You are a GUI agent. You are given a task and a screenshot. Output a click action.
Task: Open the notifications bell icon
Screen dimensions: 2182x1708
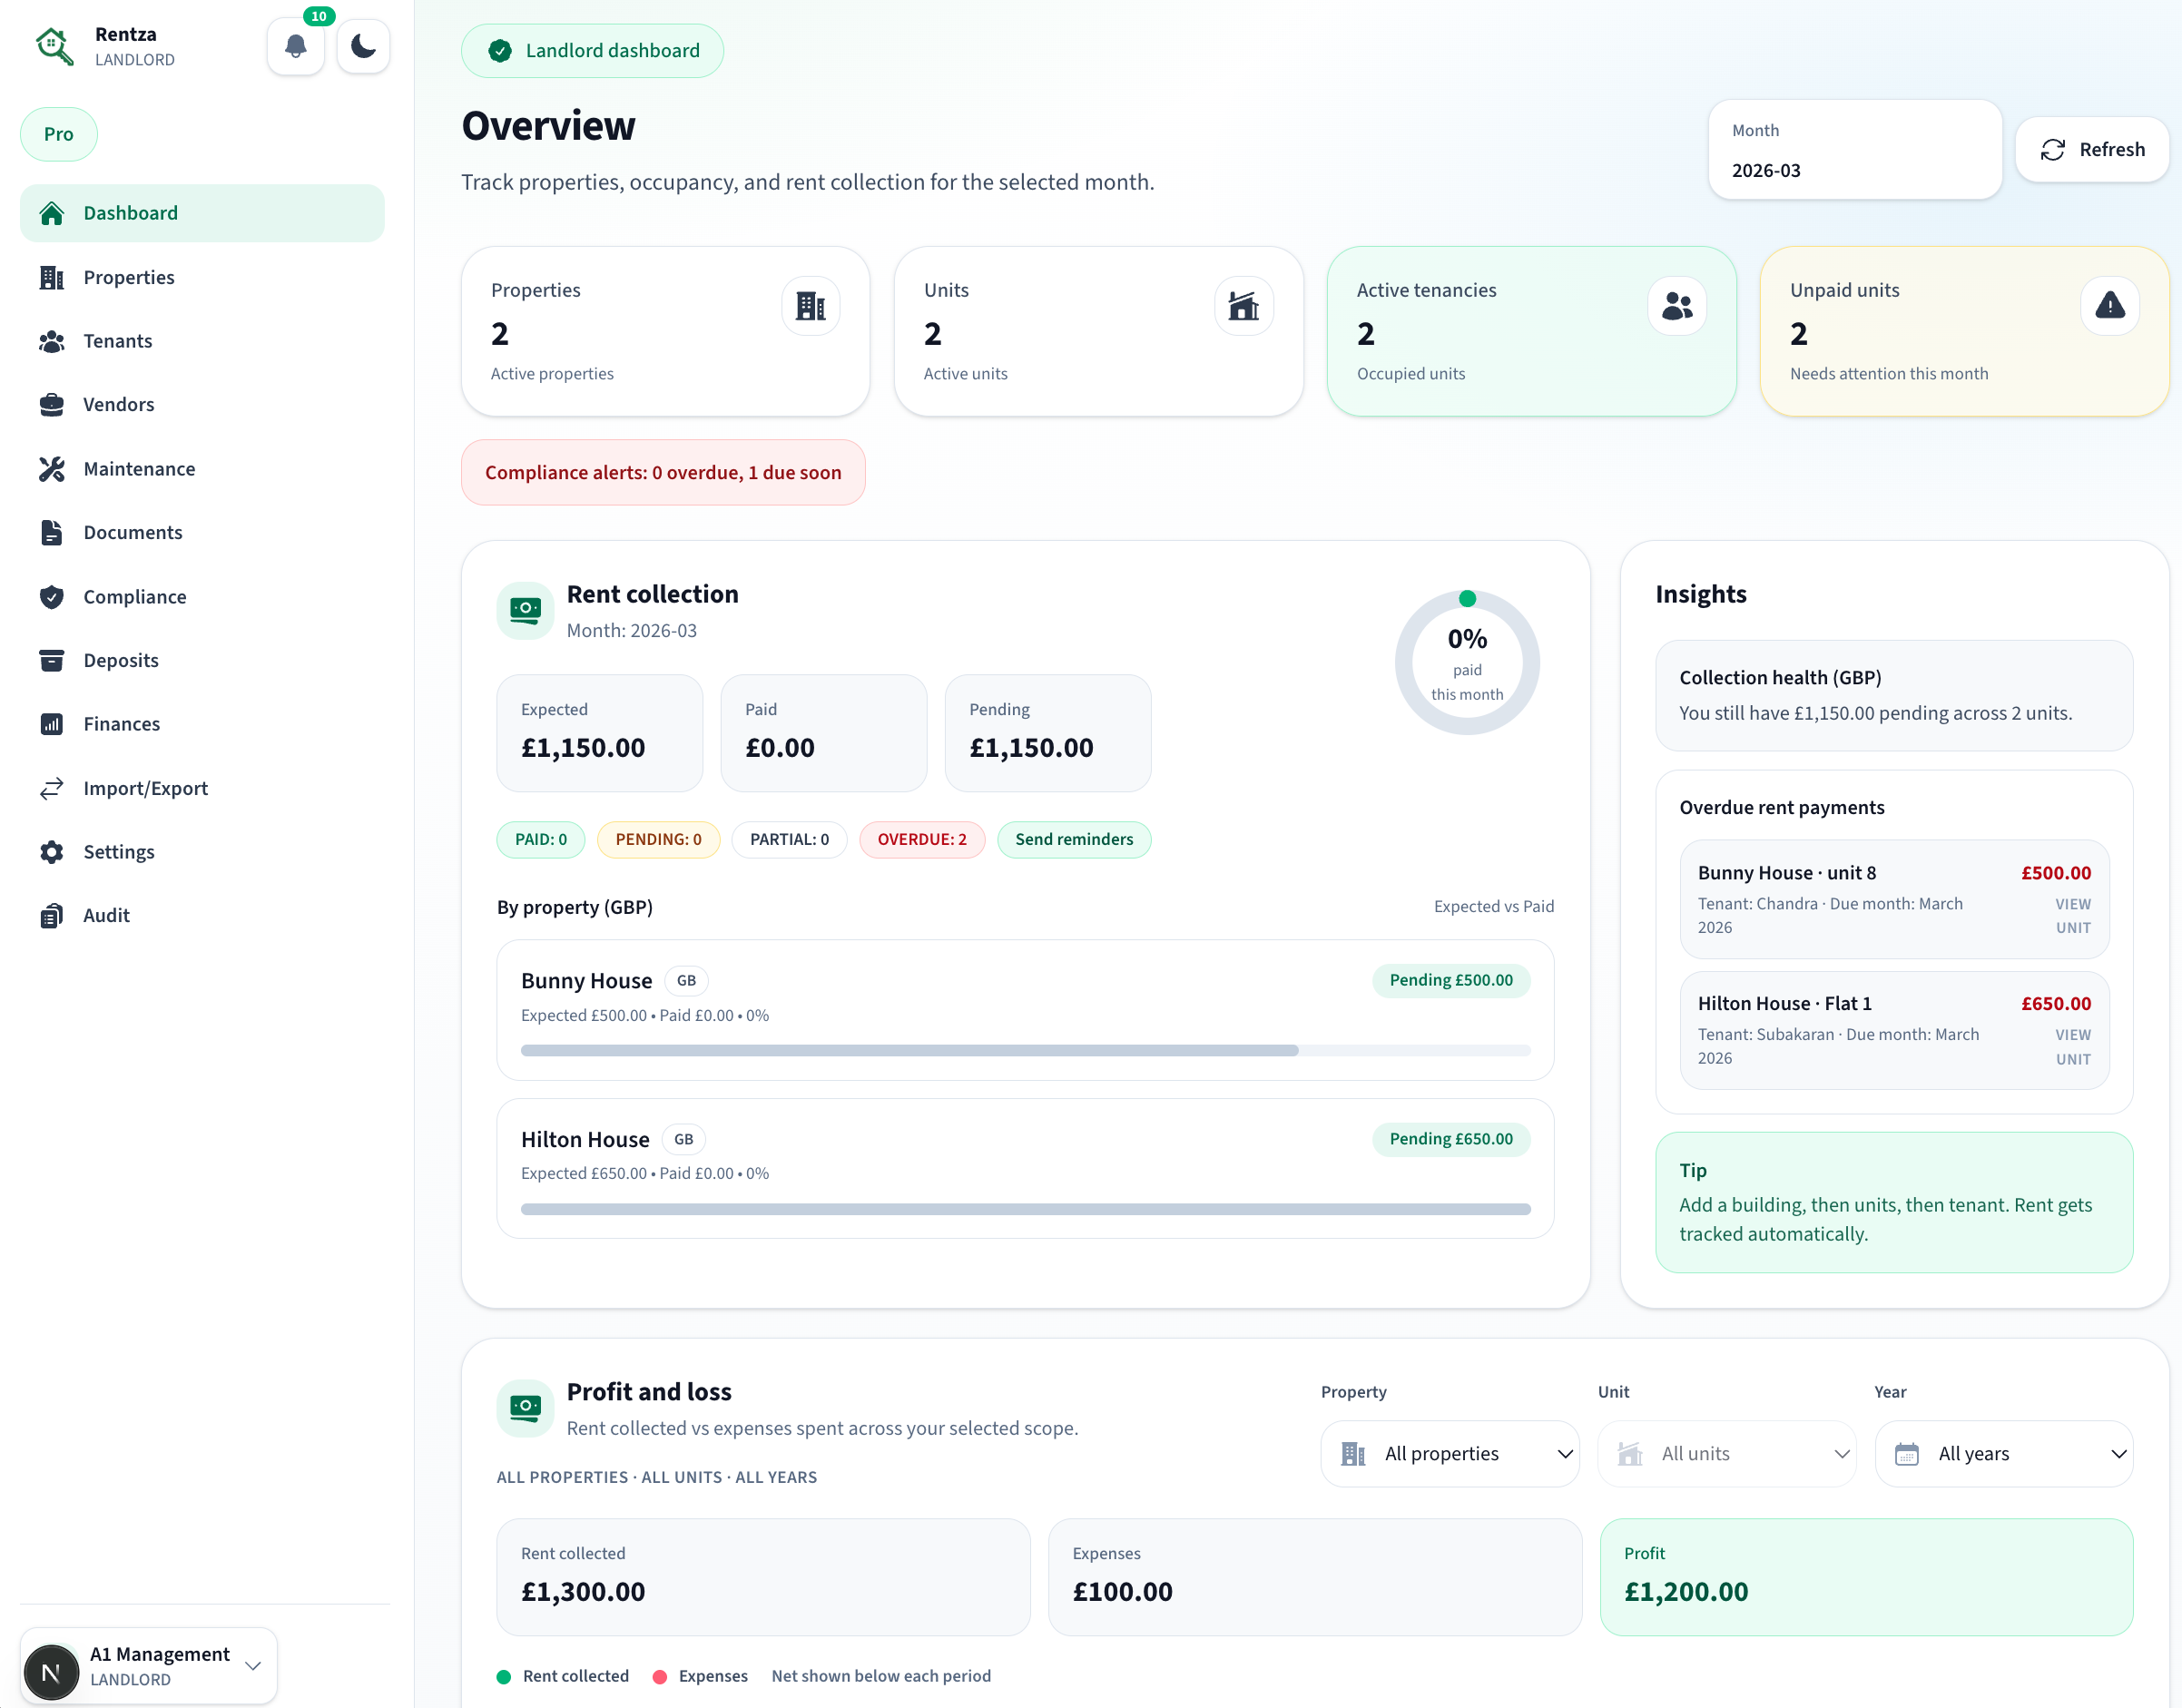[x=295, y=46]
